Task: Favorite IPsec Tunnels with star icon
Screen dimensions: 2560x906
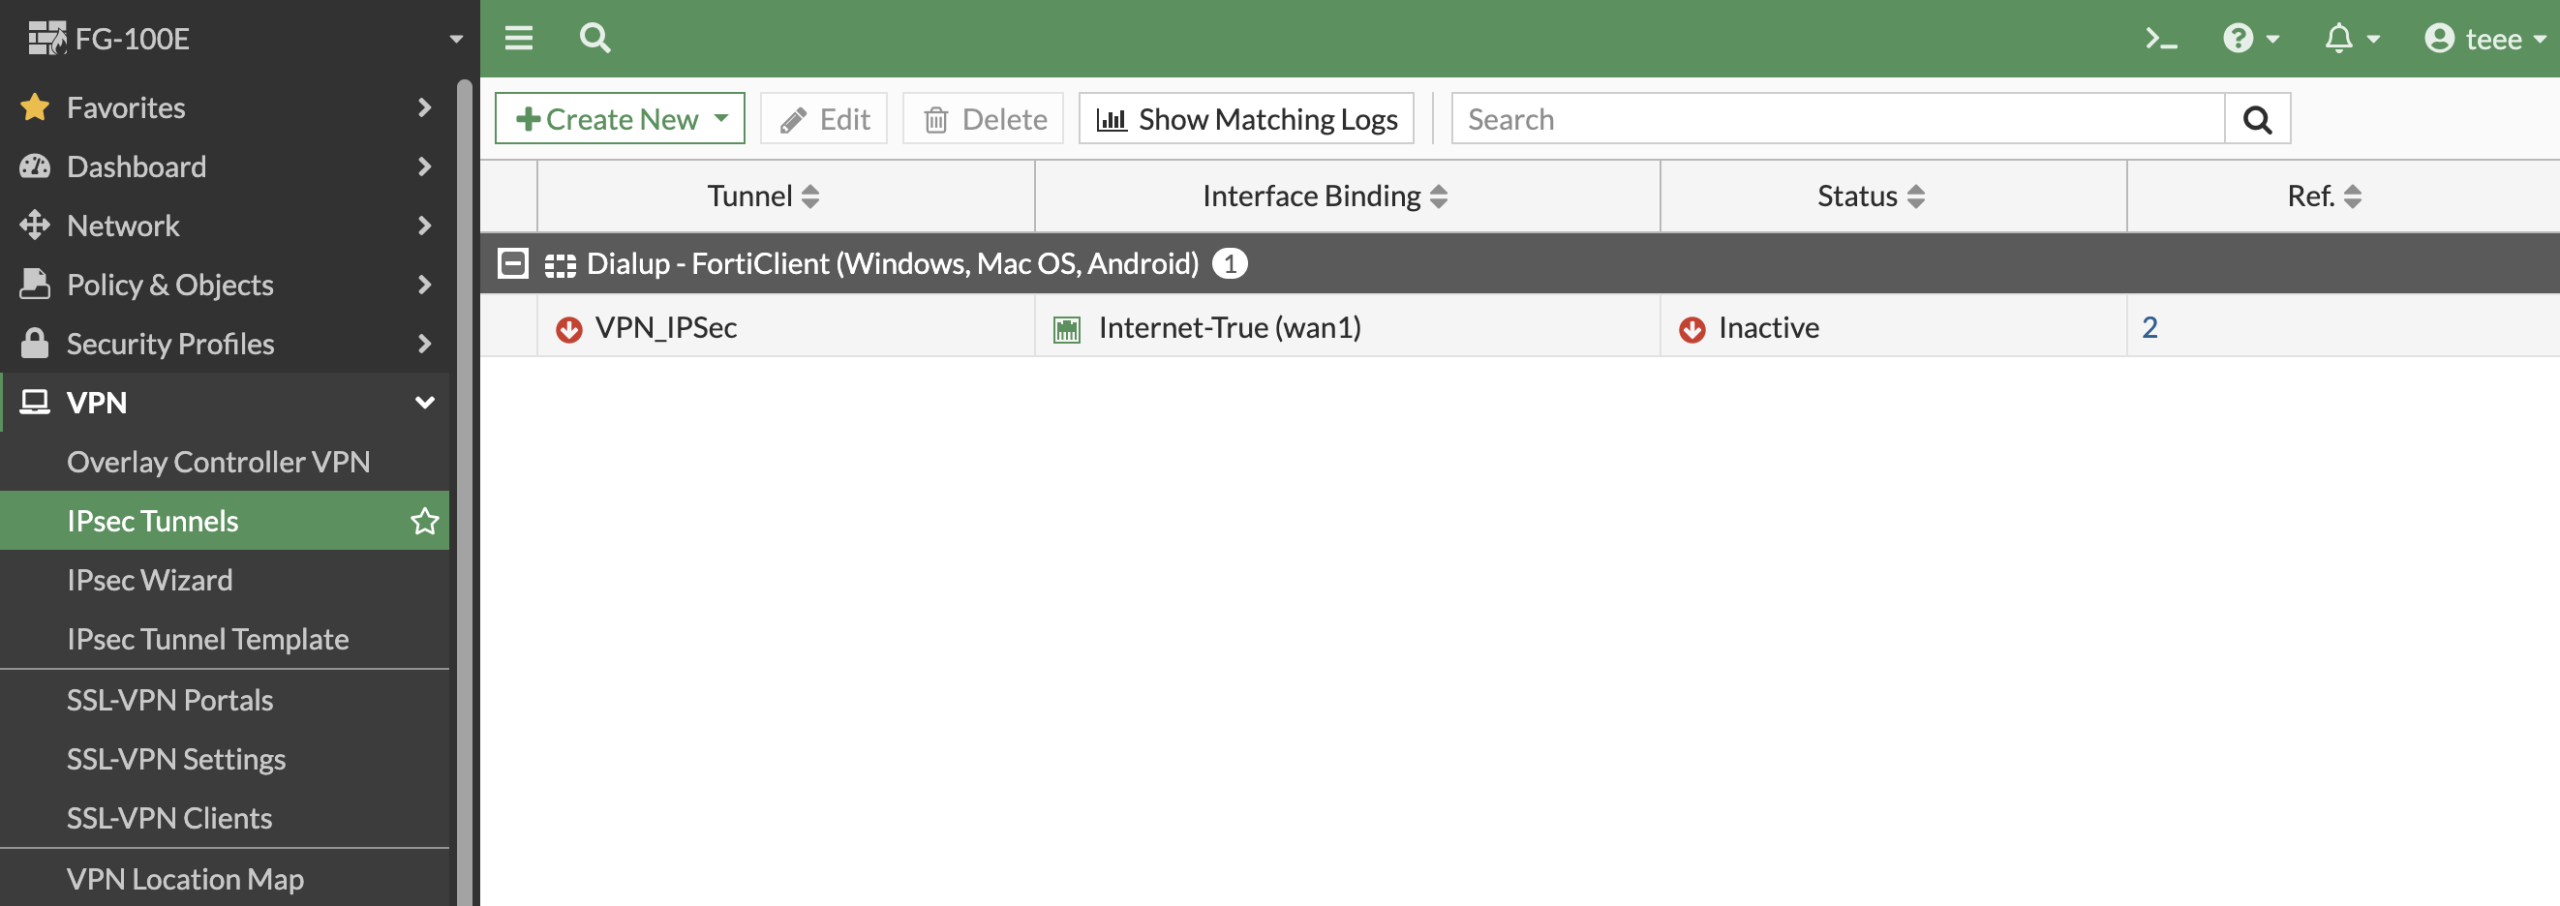Action: coord(425,521)
